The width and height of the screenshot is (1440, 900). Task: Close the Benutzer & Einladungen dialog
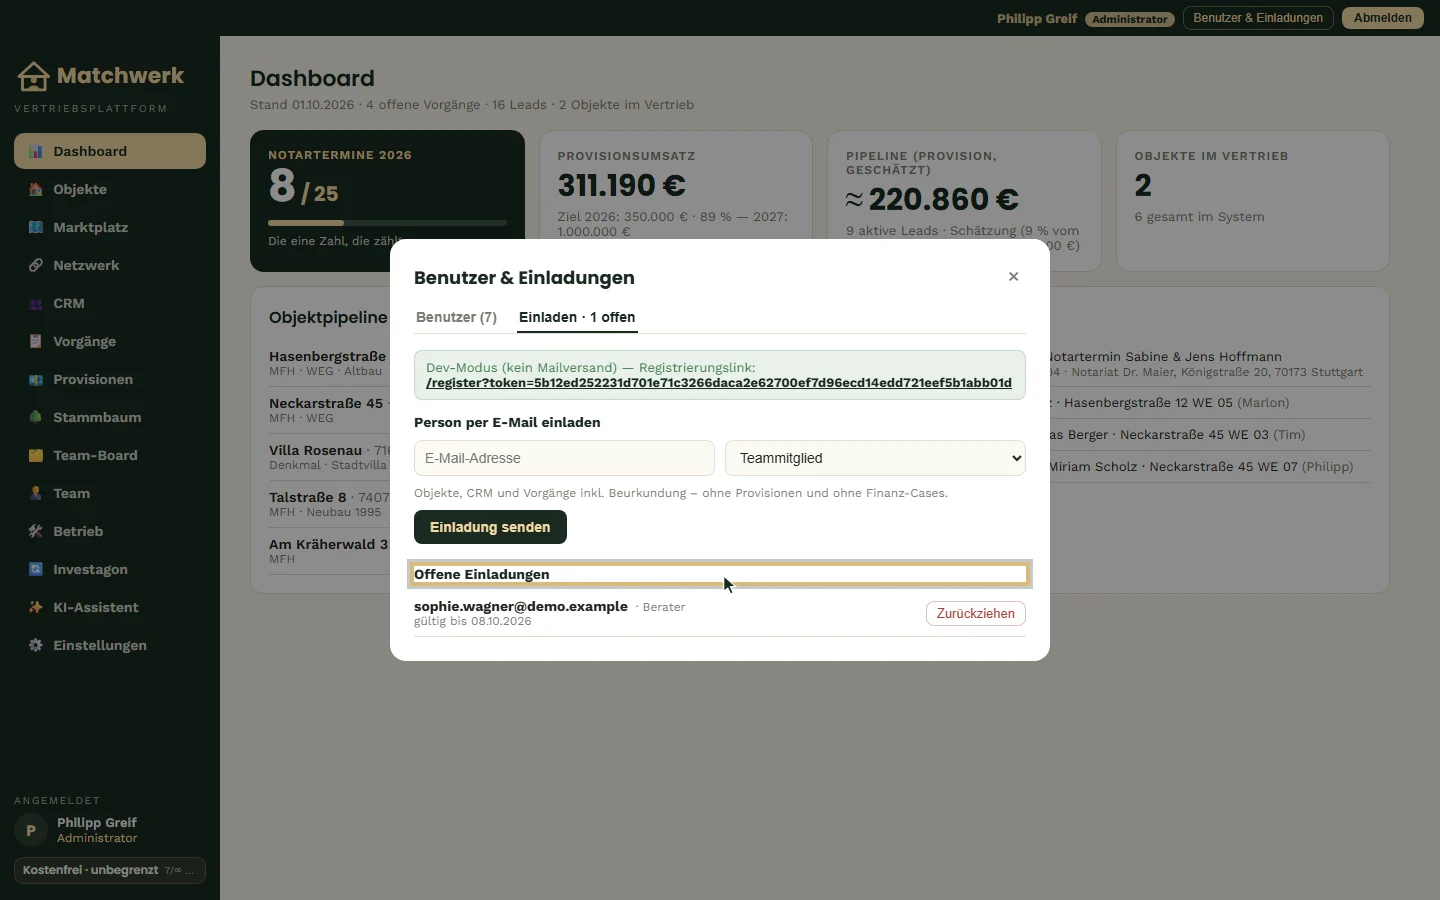(1013, 277)
